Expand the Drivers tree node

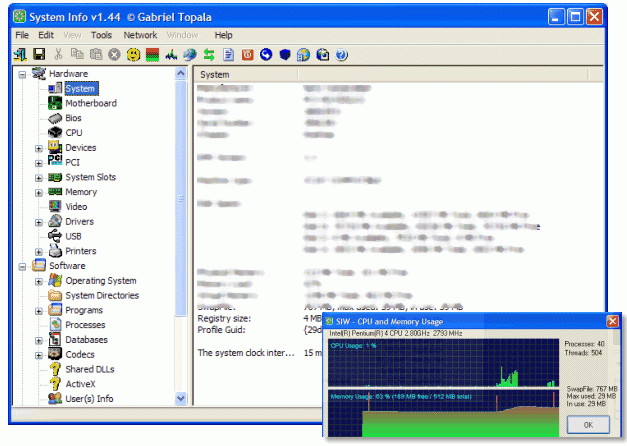39,222
